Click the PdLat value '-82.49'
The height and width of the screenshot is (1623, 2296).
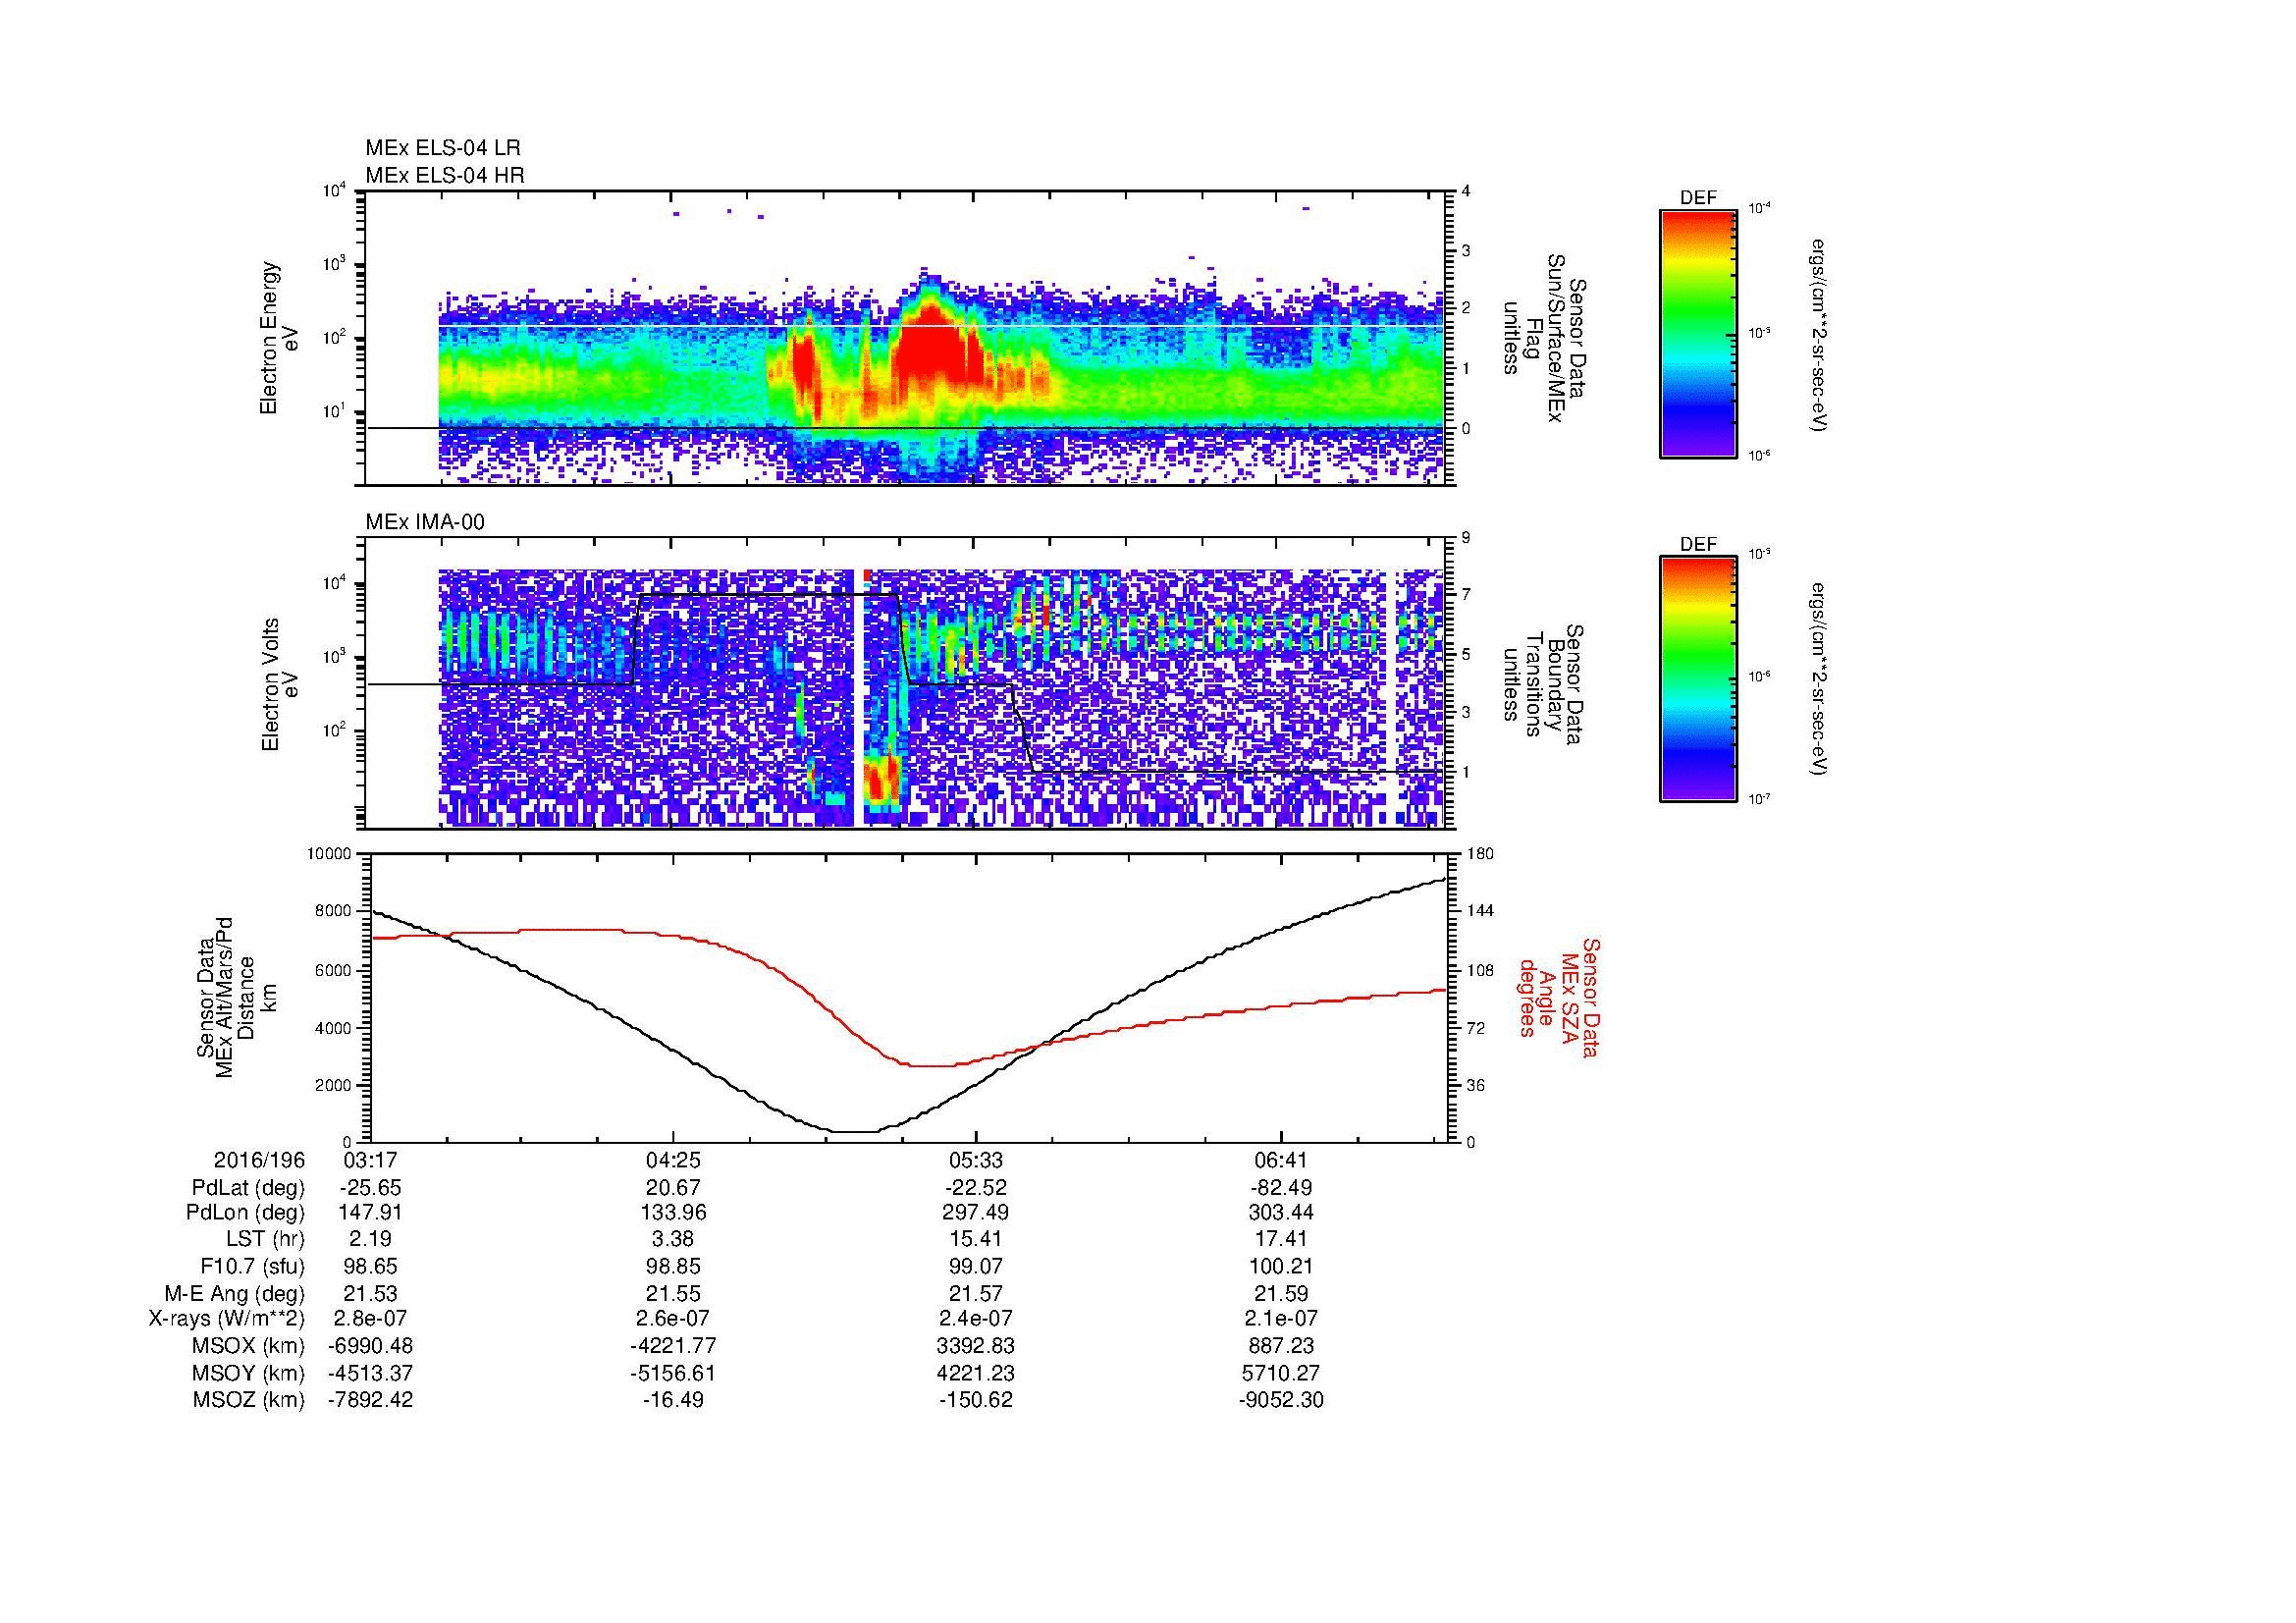point(1281,1188)
